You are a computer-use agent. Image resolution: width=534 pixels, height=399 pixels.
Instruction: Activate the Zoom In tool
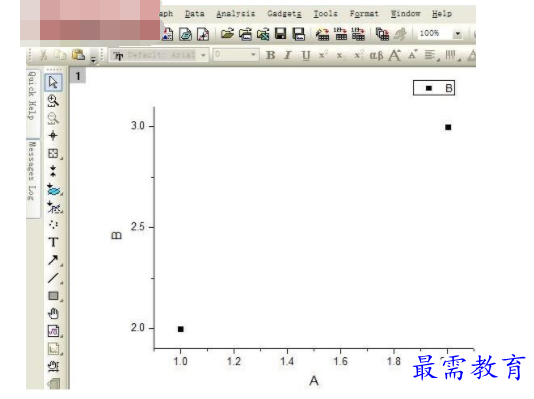[53, 101]
